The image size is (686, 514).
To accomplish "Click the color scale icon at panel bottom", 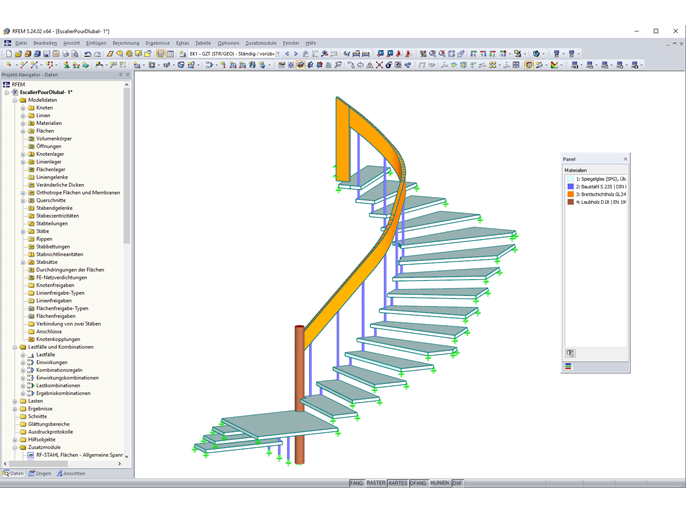I will [x=568, y=366].
